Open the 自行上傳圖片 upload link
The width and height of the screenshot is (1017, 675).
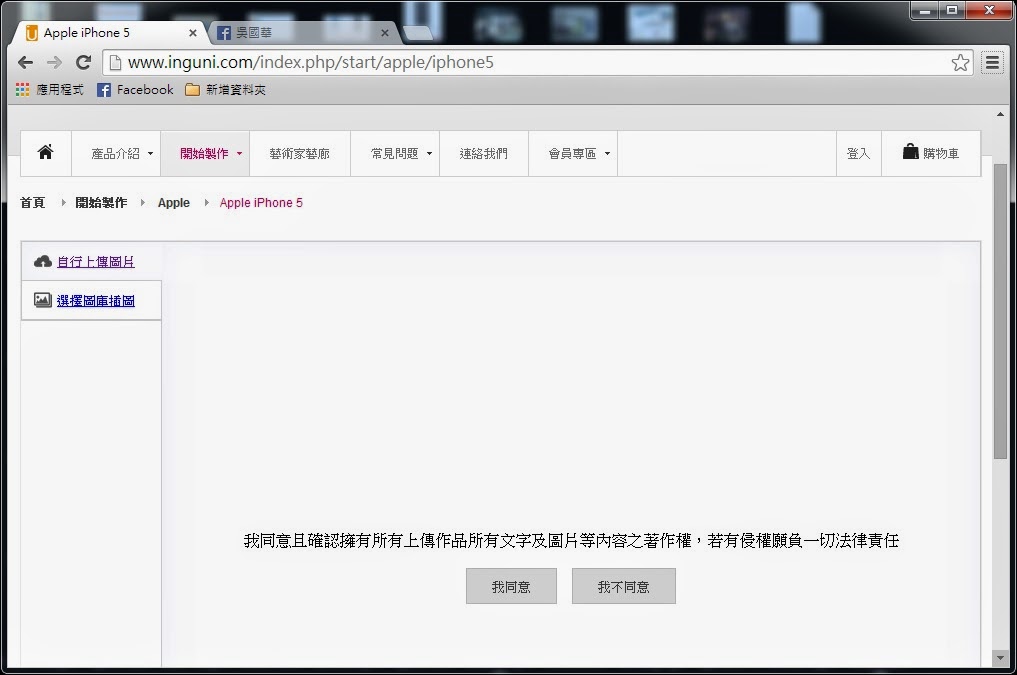[96, 261]
